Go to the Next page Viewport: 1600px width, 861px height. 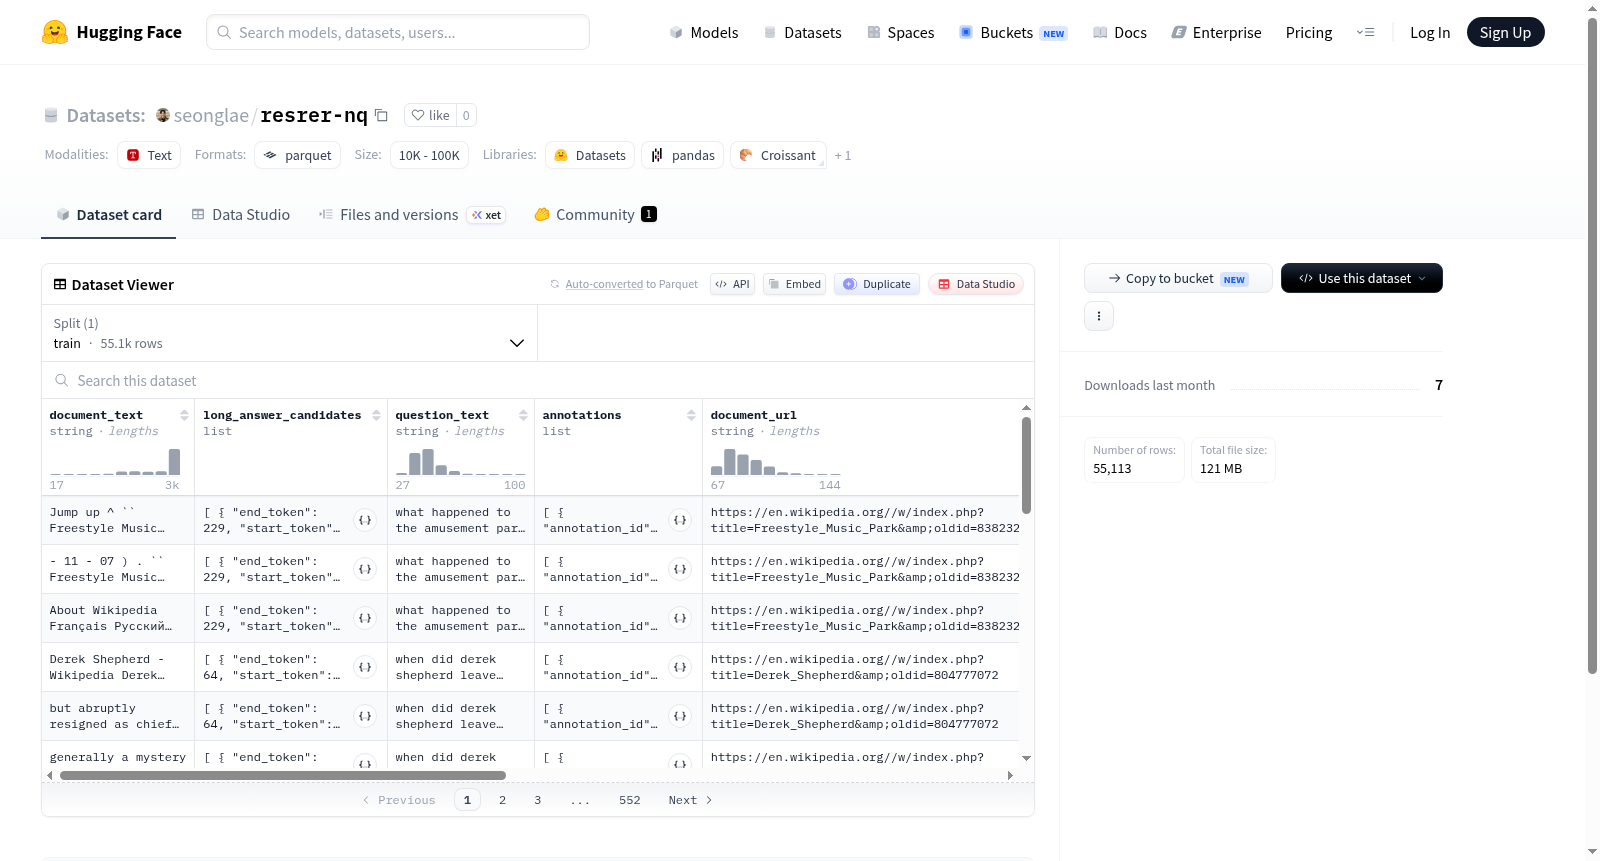coord(690,800)
